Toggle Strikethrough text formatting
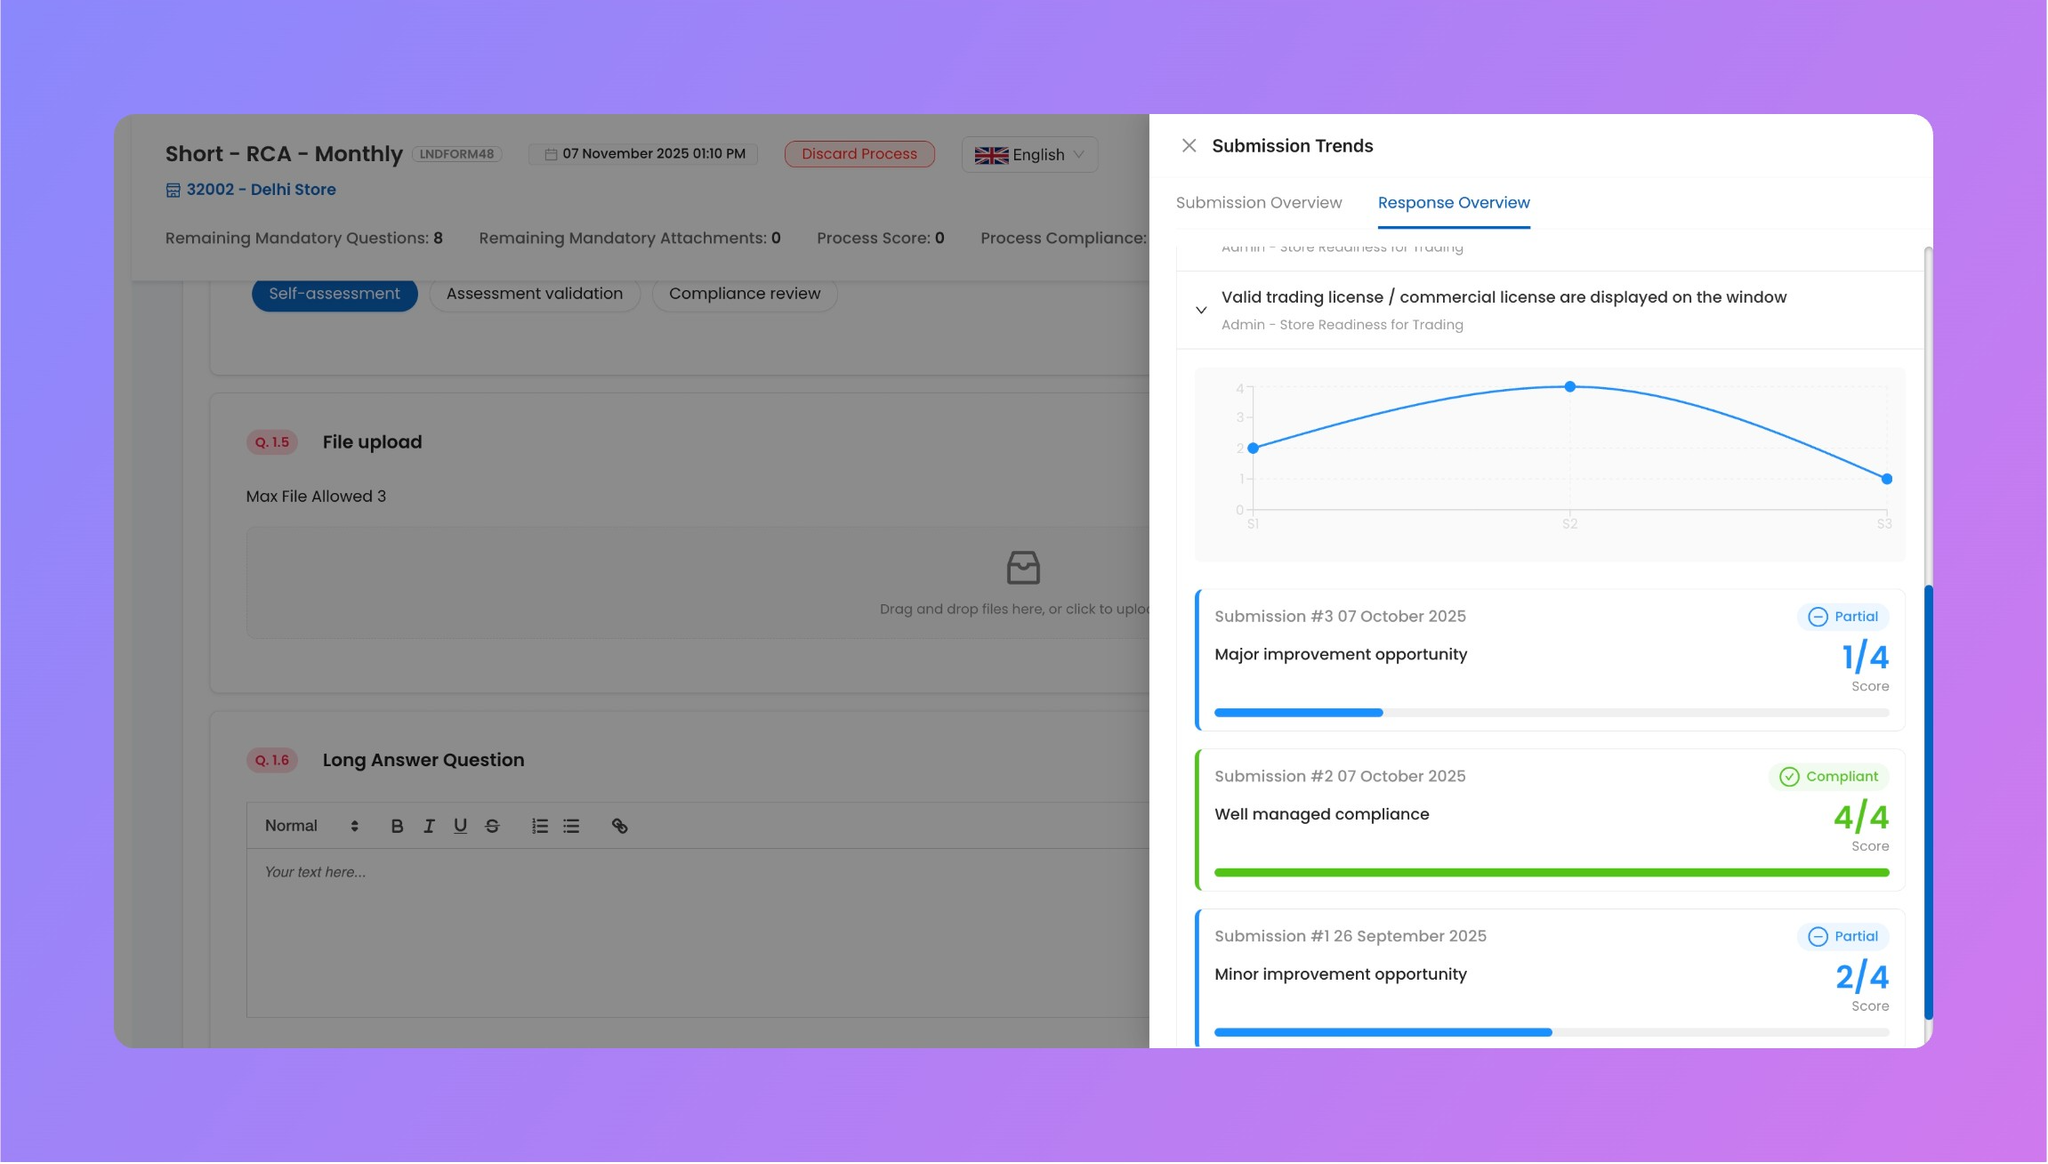The image size is (2048, 1164). tap(492, 826)
